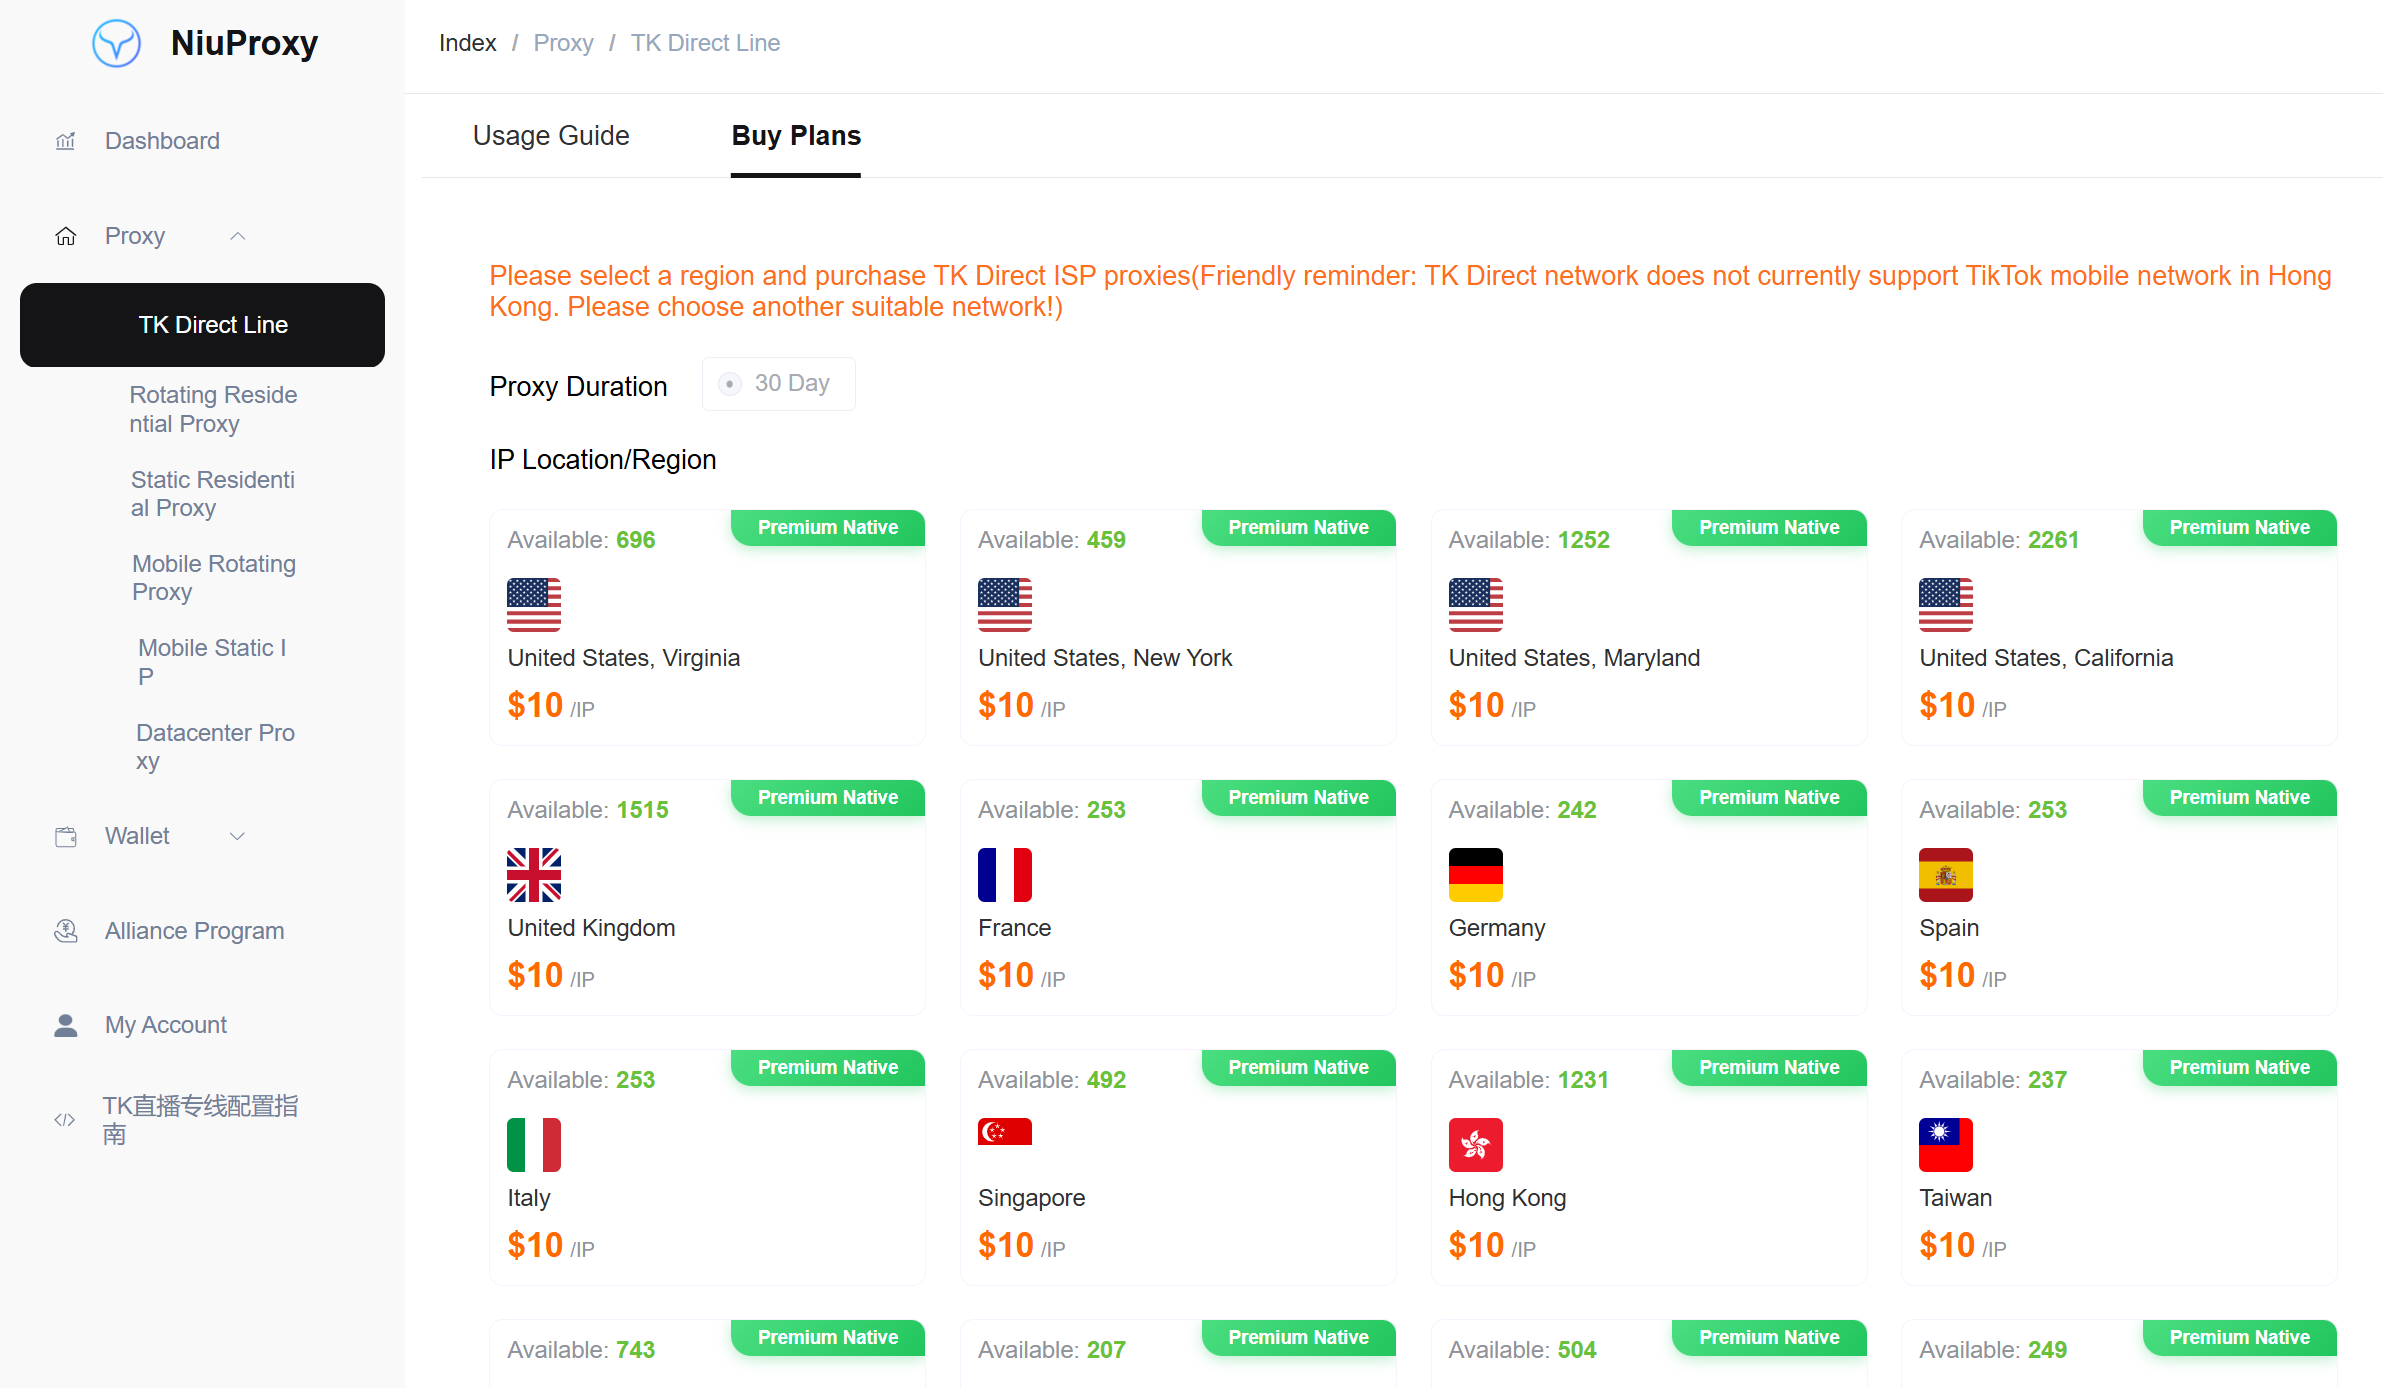Click the Proxy home icon in sidebar
This screenshot has height=1388, width=2383.
pyautogui.click(x=66, y=236)
